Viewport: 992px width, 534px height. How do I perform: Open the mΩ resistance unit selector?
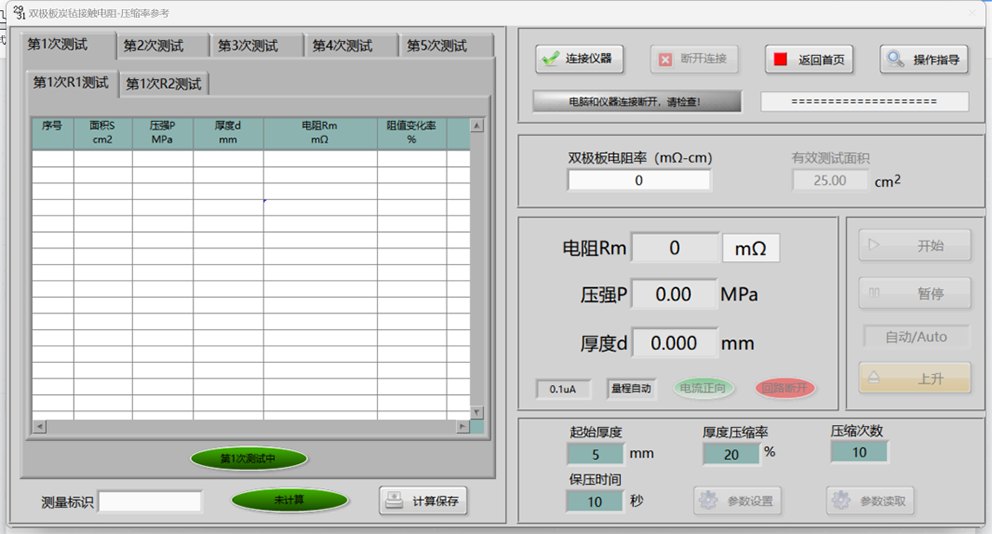[x=750, y=248]
